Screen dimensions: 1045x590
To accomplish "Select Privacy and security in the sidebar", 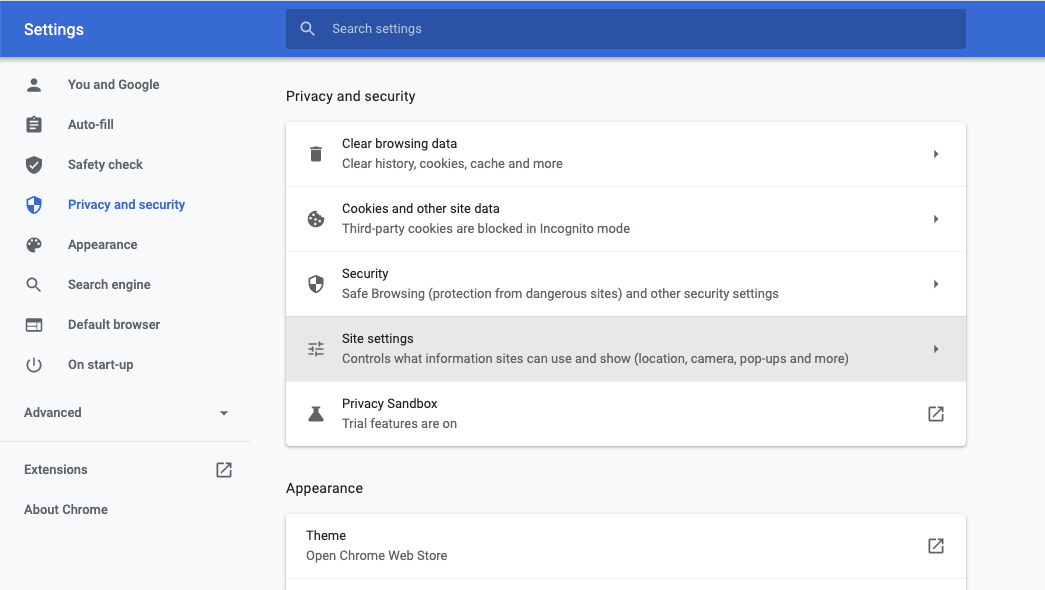I will click(x=127, y=205).
